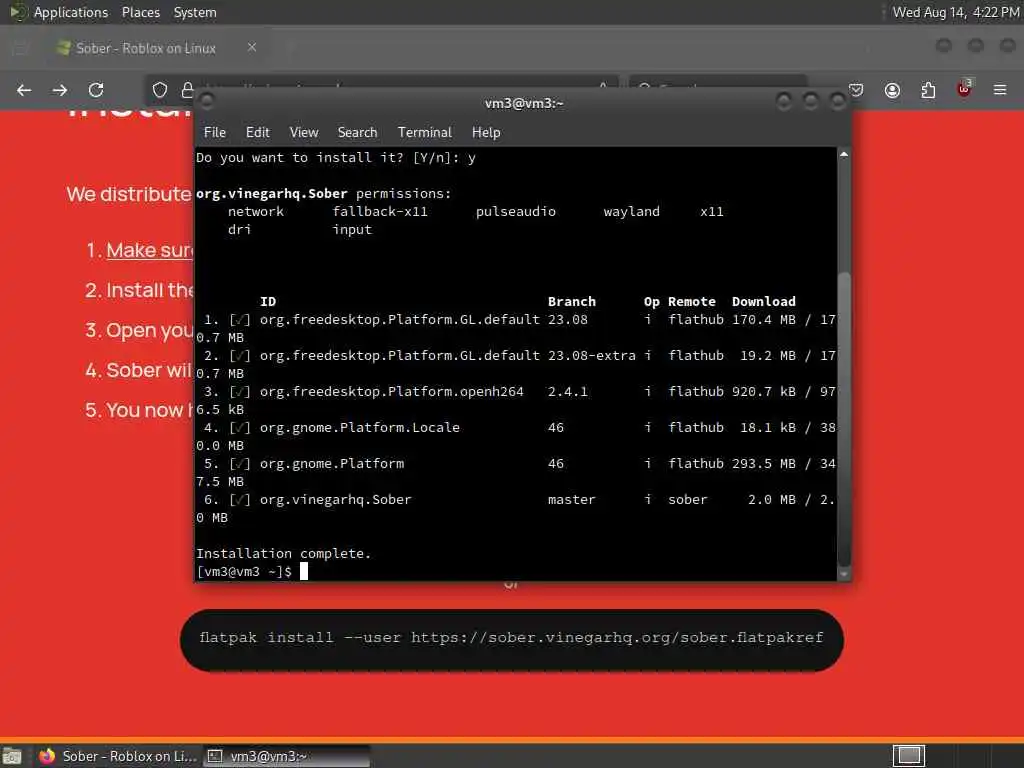Image resolution: width=1024 pixels, height=768 pixels.
Task: Click the terminal vertical scrollbar thumb
Action: coord(844,418)
